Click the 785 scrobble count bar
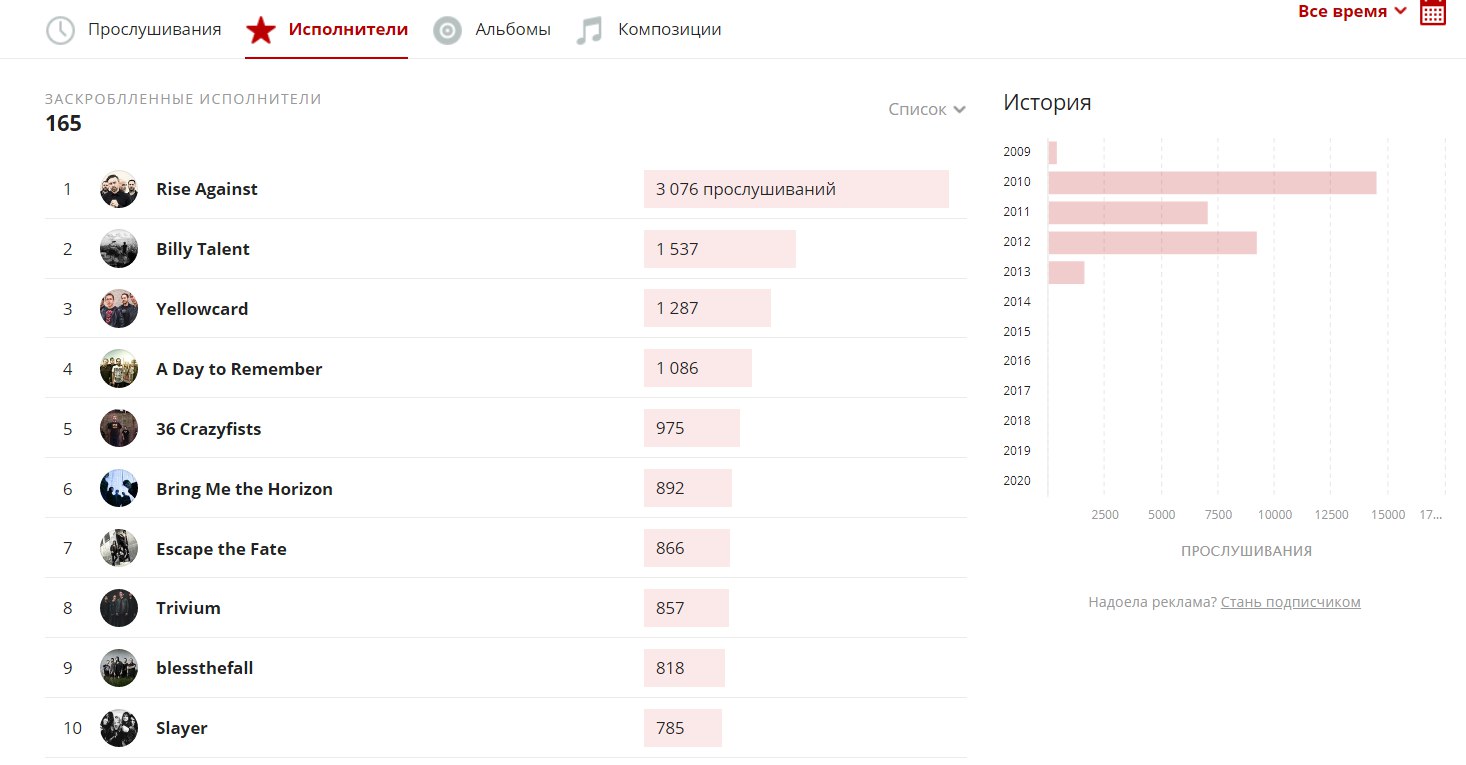Screen dimensions: 1466x765 683,728
